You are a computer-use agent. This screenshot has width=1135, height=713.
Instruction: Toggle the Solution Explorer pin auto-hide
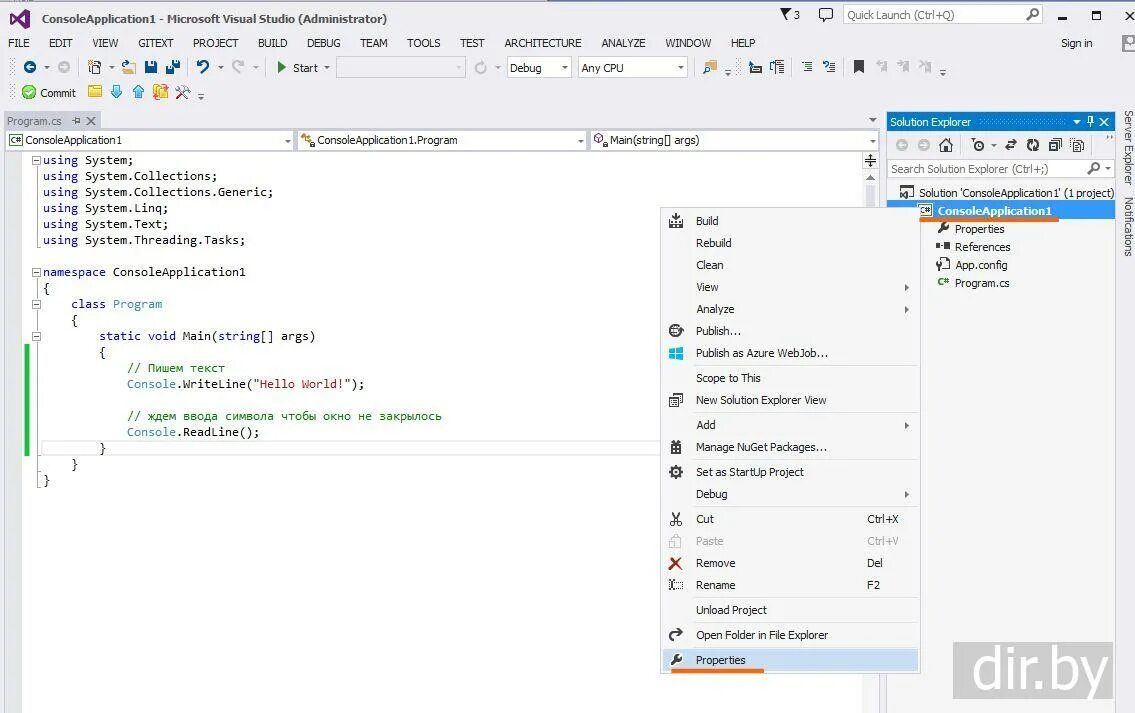point(1090,122)
